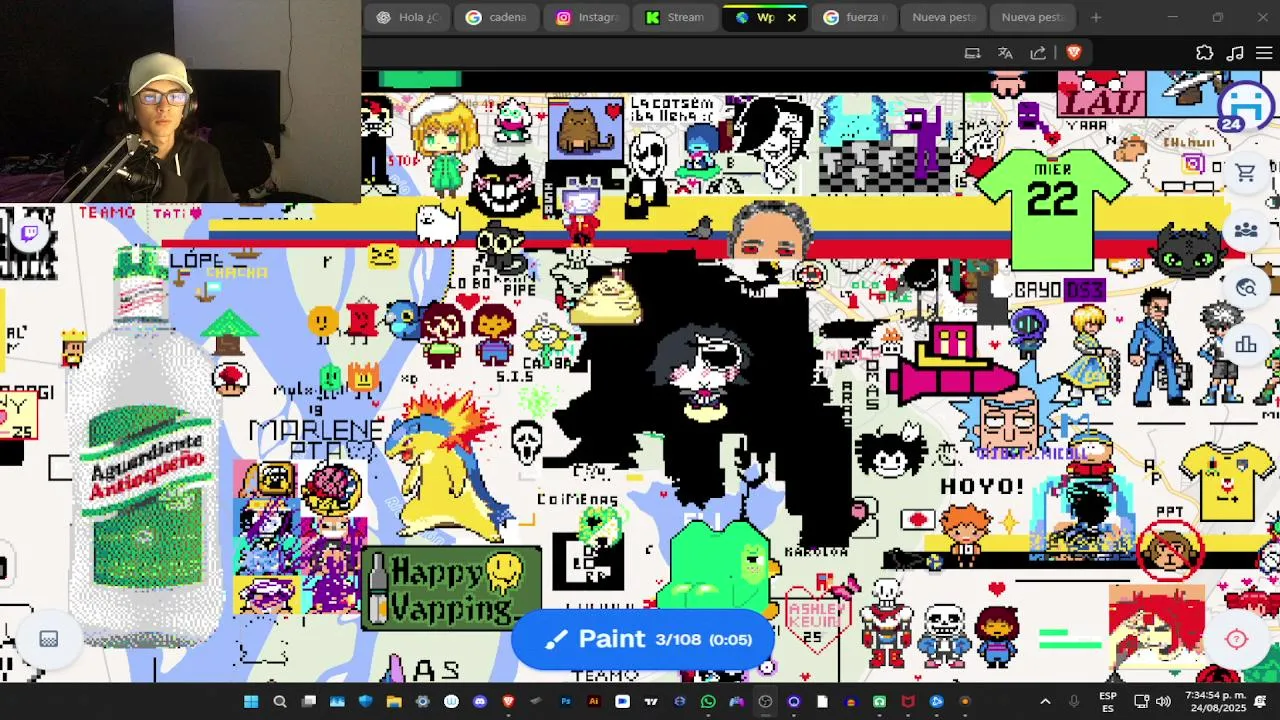This screenshot has width=1280, height=720.
Task: Switch to the last Nueva pestaña tab
Action: click(x=1033, y=17)
